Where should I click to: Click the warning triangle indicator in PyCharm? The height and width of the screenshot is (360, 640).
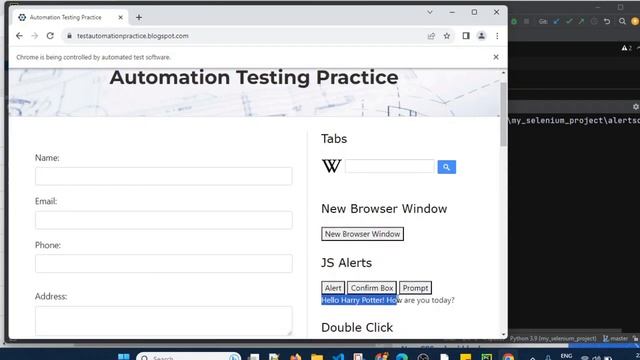click(x=624, y=48)
